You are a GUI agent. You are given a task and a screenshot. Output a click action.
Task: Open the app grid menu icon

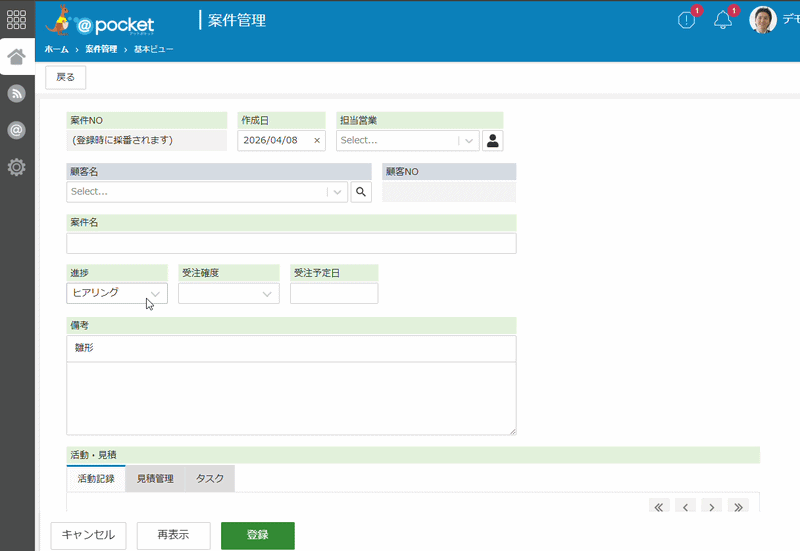[x=16, y=19]
